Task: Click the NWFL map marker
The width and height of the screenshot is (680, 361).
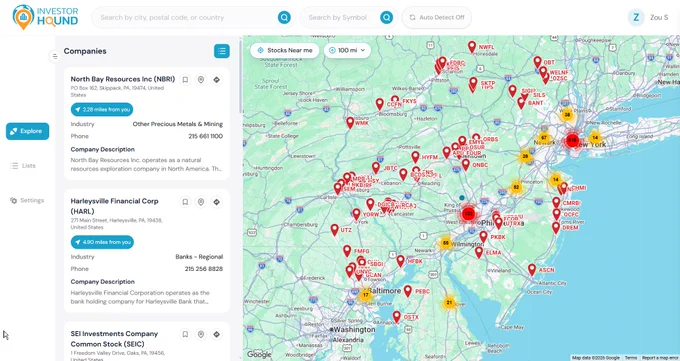Action: tap(472, 46)
